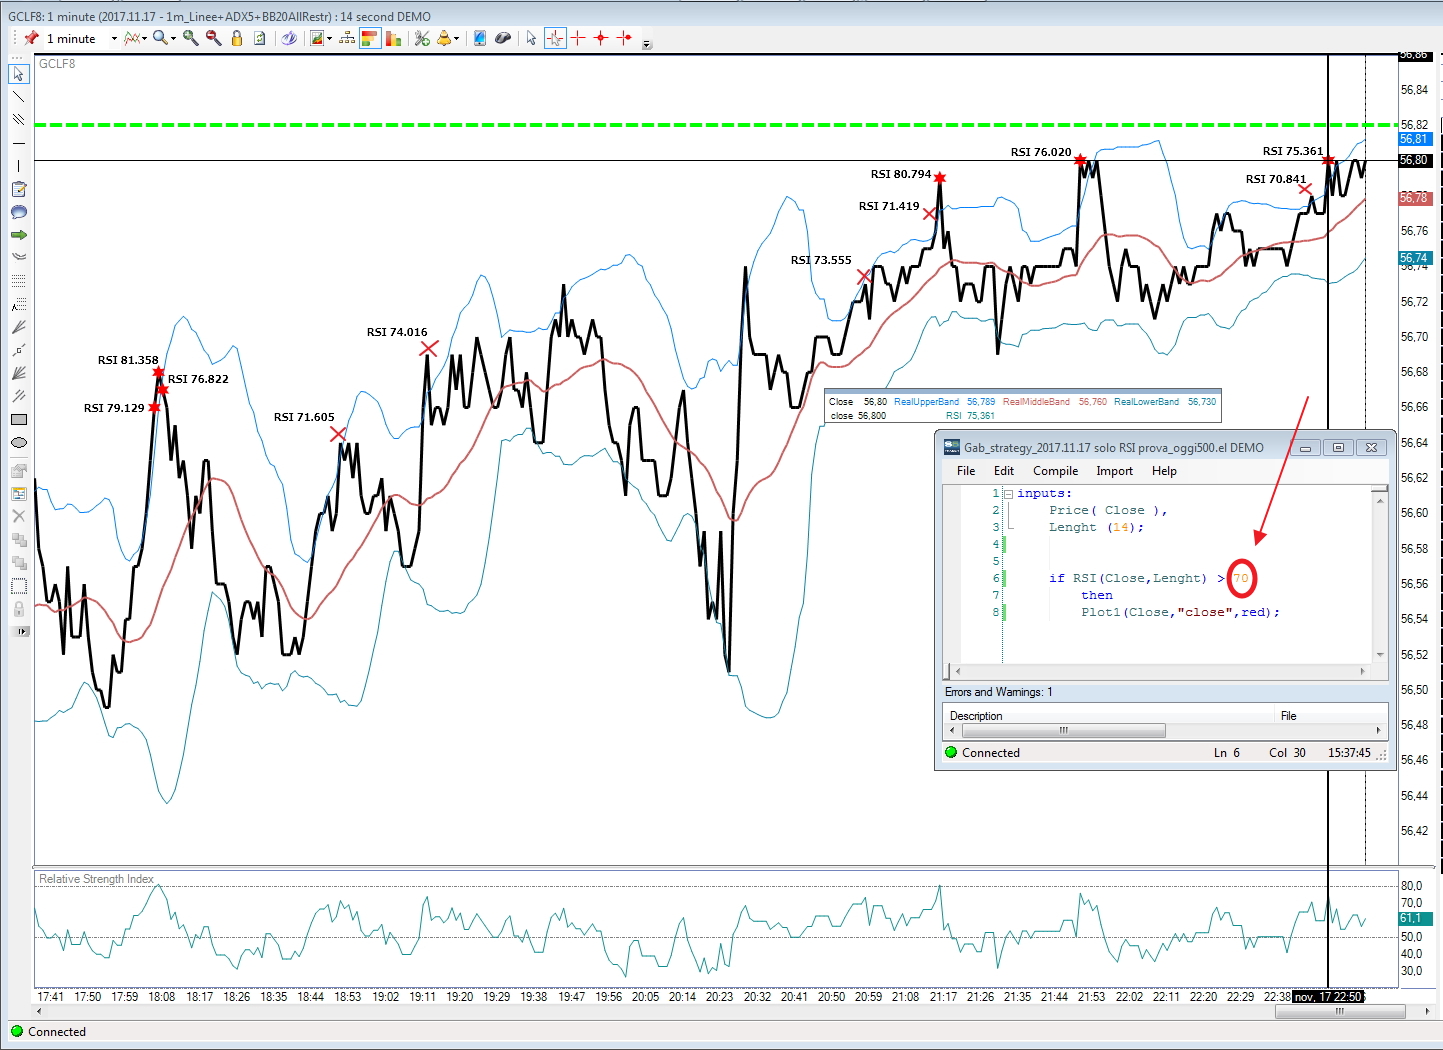
Task: Click the errors list horizontal scrollbar thumb
Action: (1064, 730)
